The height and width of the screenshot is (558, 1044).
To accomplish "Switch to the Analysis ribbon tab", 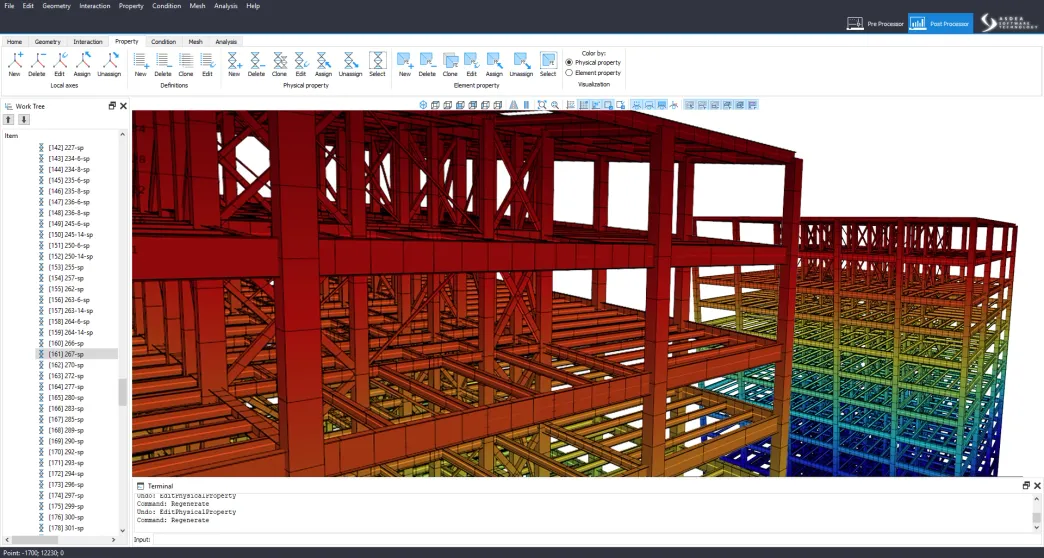I will [x=226, y=41].
